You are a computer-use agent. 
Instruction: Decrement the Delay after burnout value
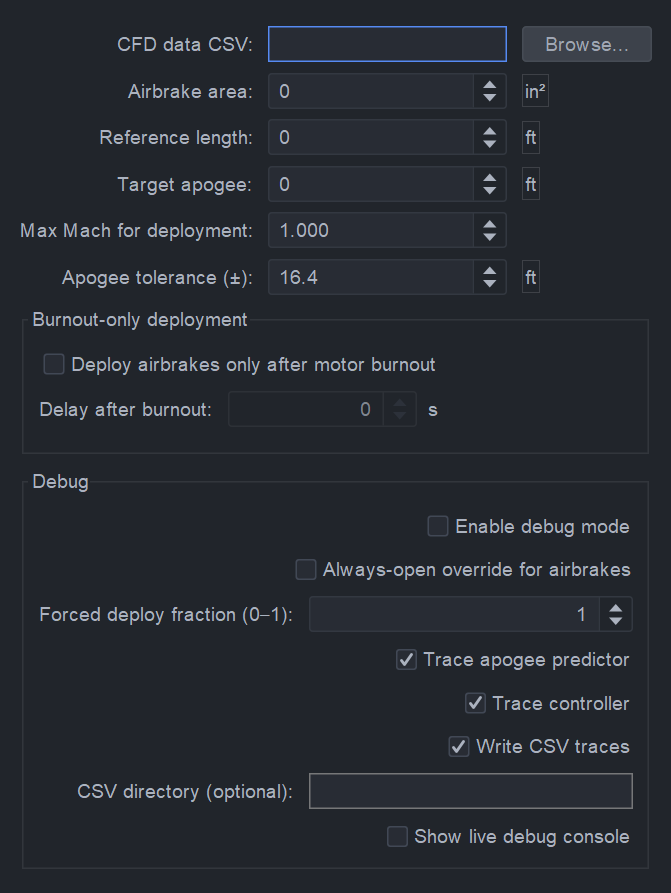(399, 415)
